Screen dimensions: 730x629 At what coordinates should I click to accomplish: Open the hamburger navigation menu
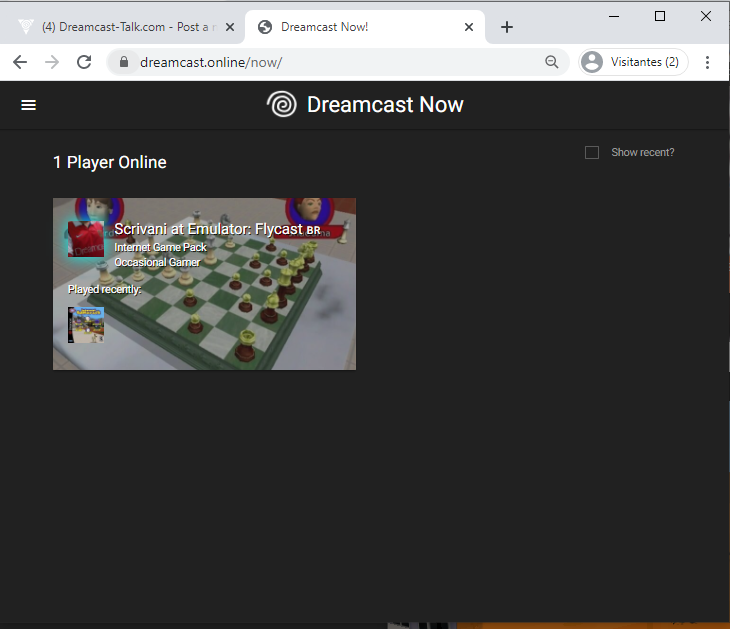[x=28, y=105]
